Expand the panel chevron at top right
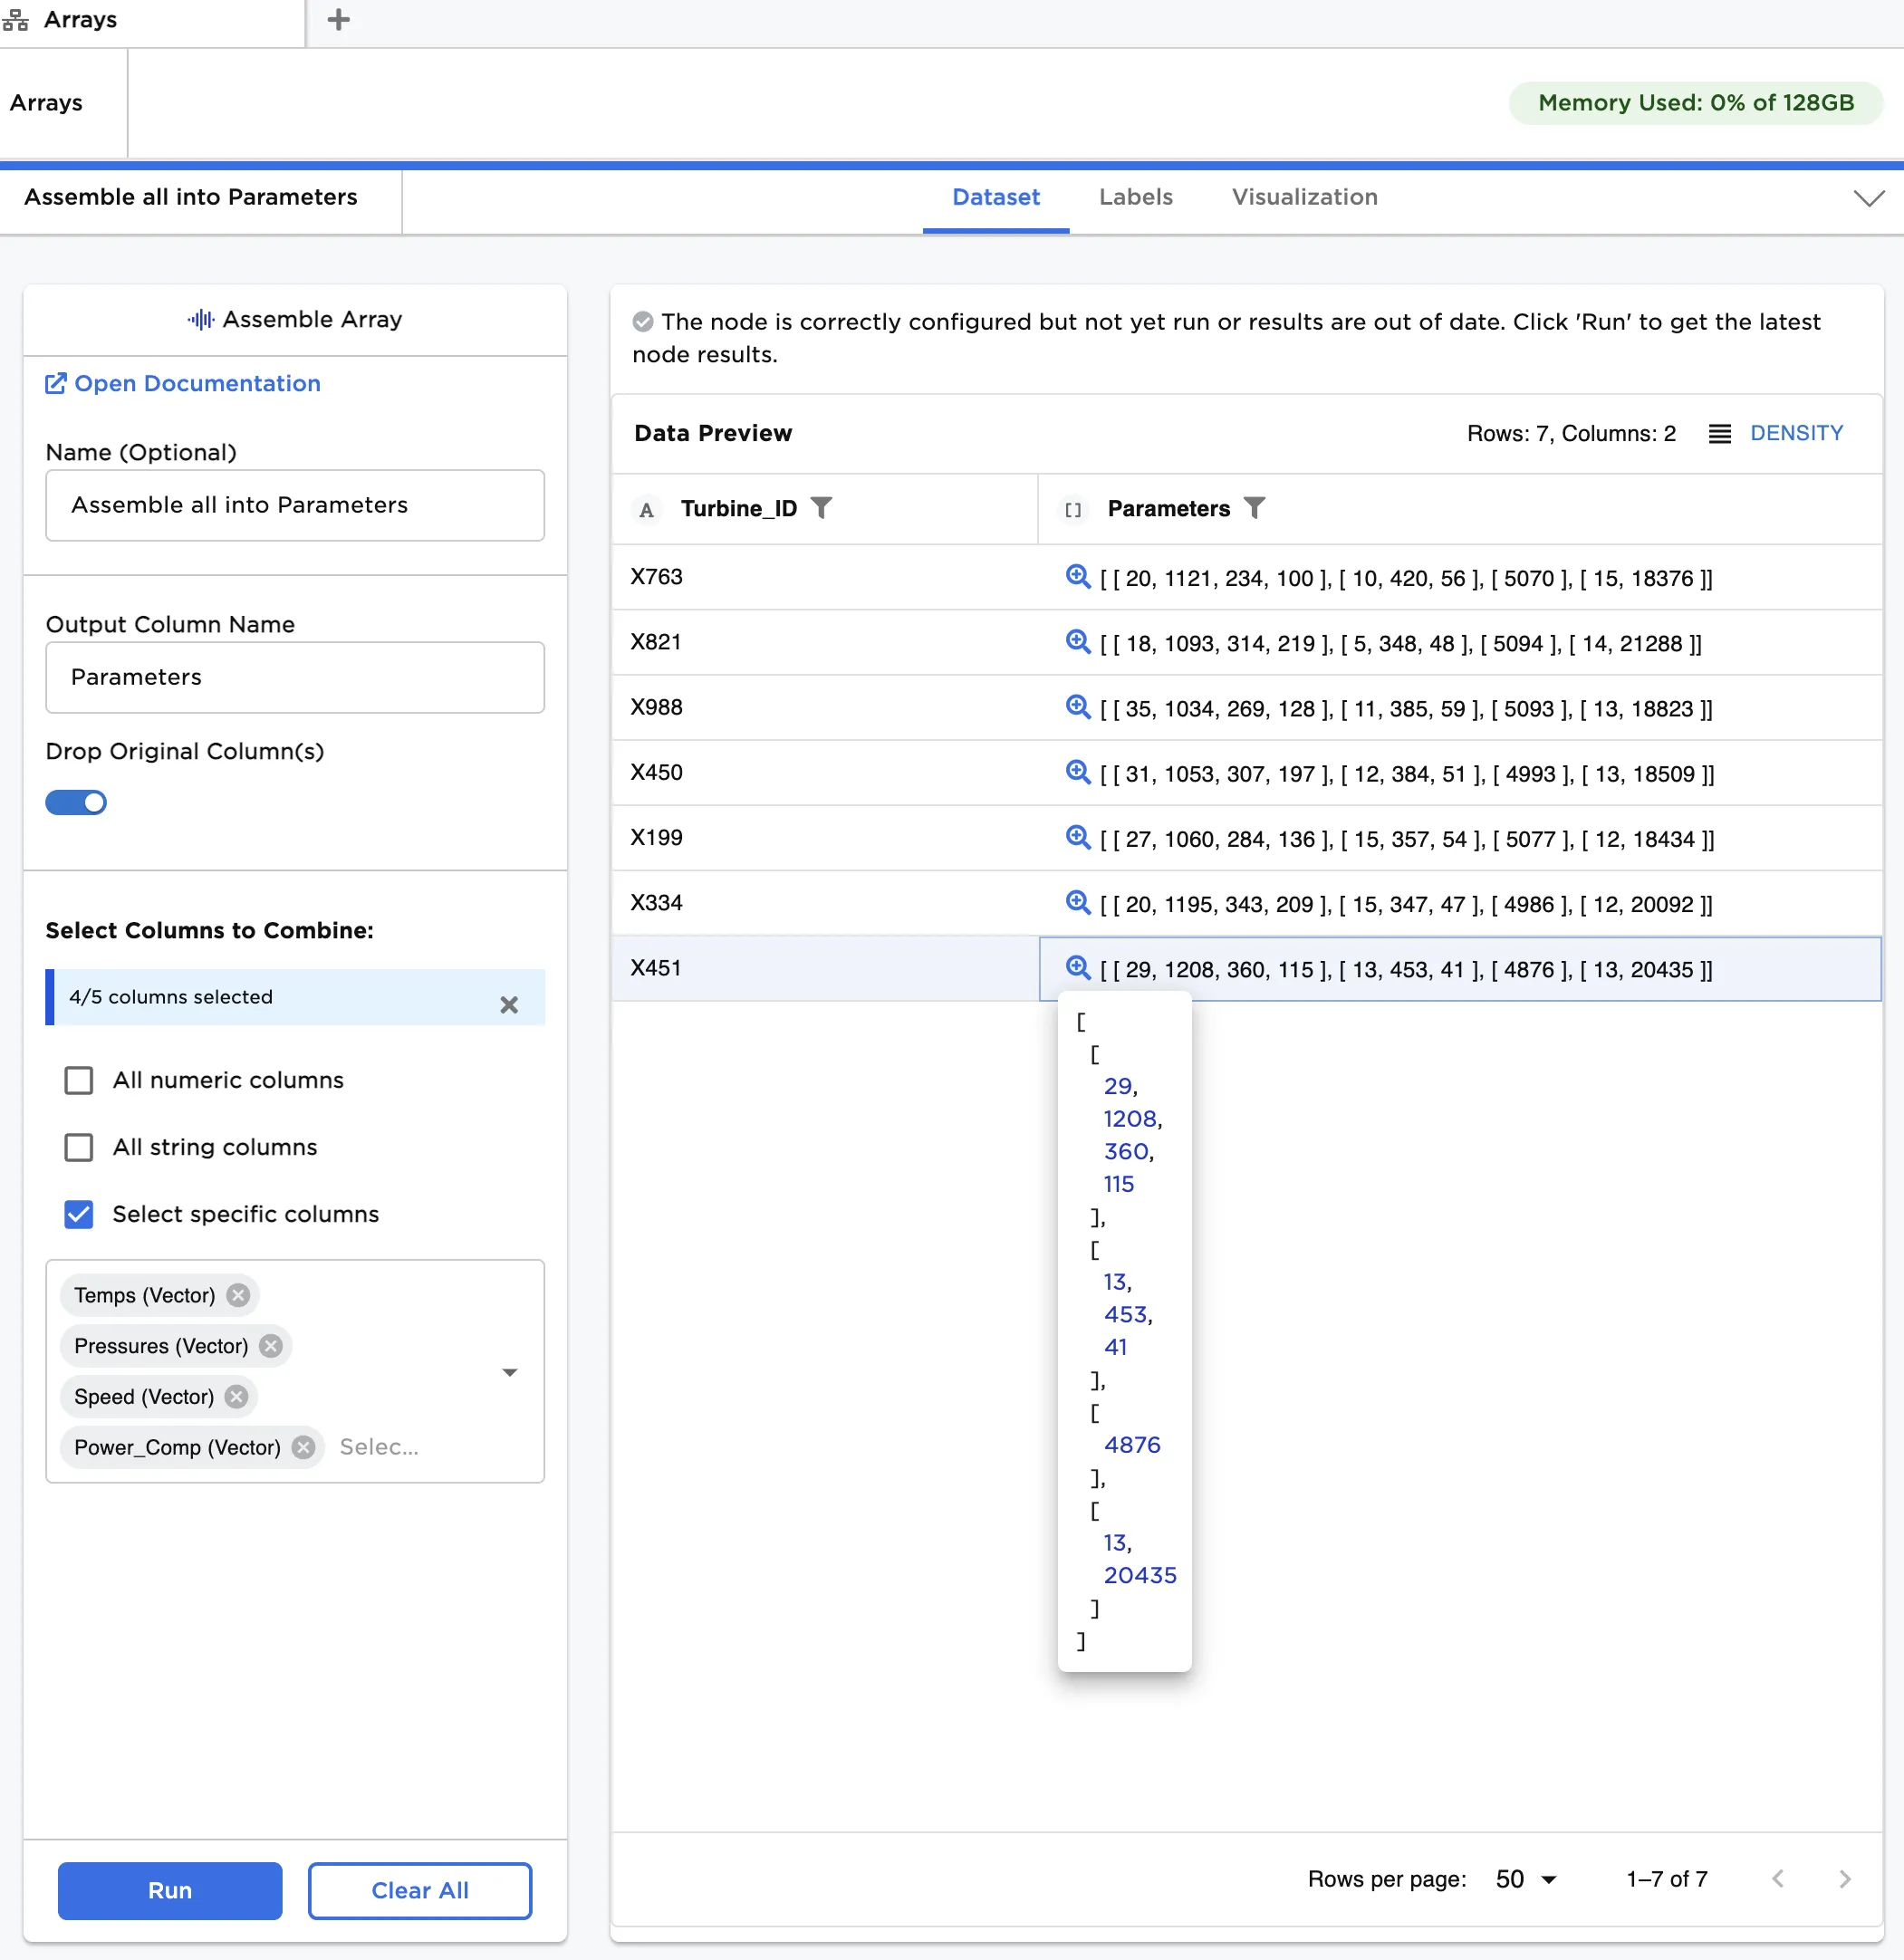 pos(1868,198)
